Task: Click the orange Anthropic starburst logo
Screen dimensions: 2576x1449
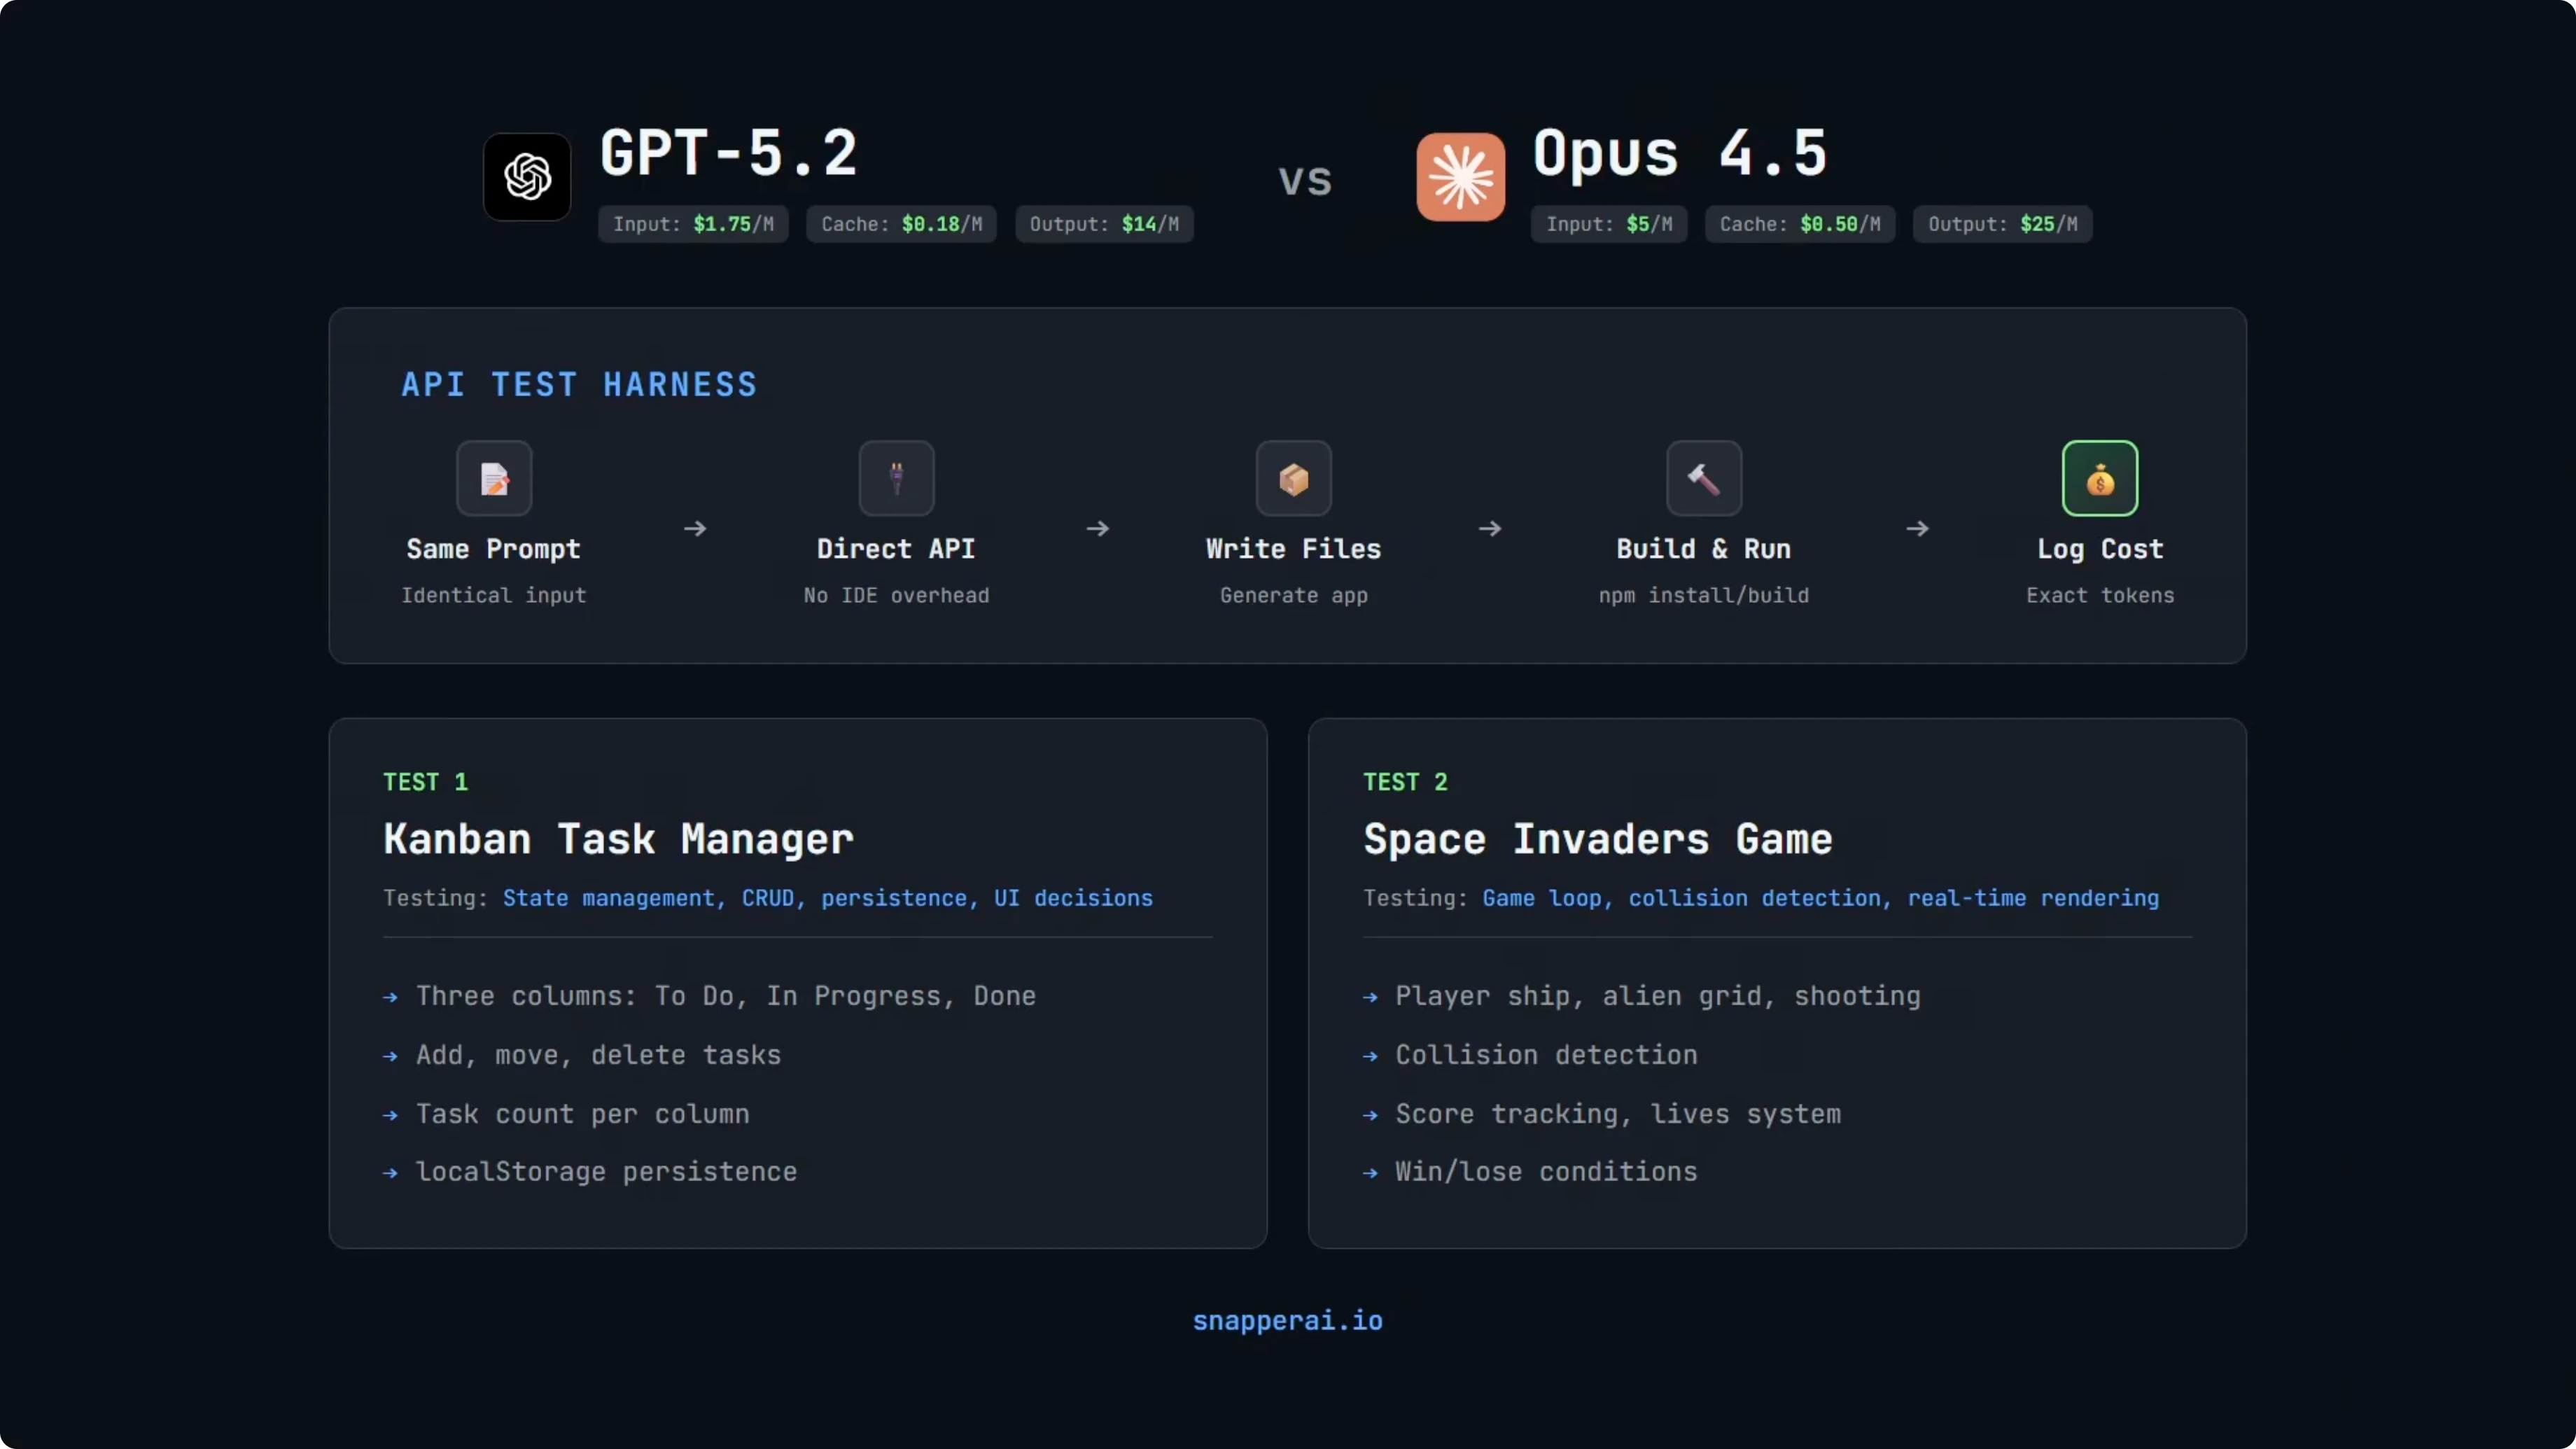Action: (x=1460, y=177)
